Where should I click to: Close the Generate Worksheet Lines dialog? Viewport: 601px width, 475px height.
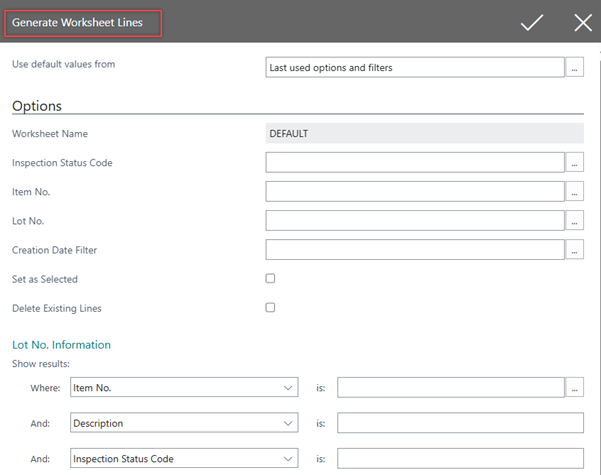coord(583,22)
